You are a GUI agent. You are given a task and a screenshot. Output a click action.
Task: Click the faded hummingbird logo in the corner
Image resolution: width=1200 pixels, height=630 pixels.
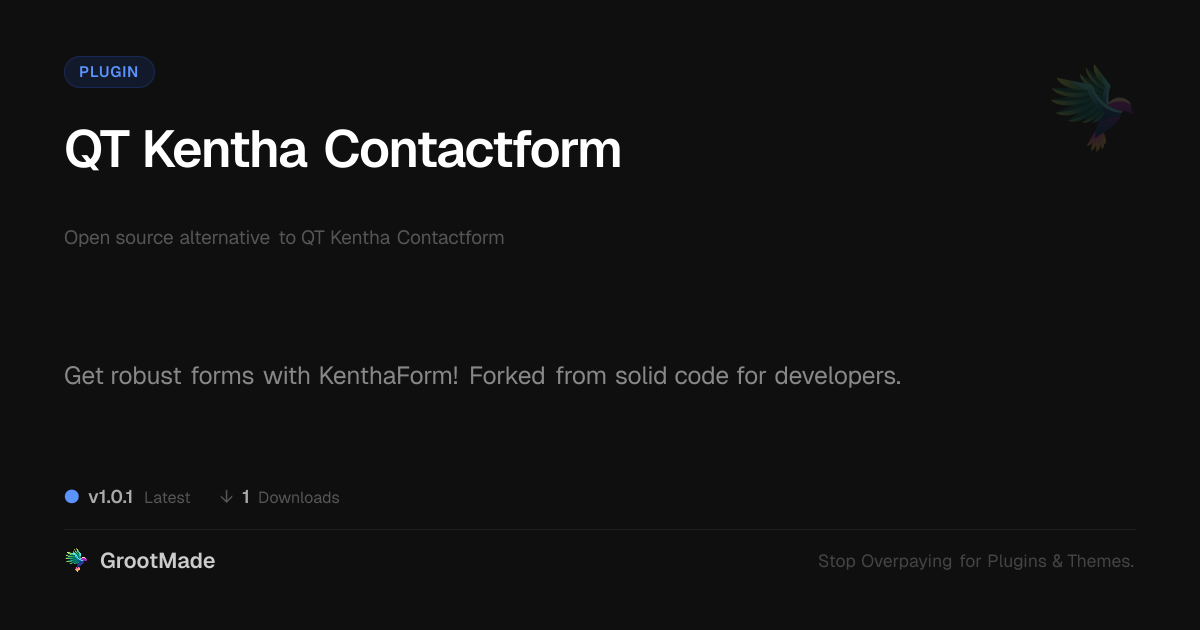tap(1092, 107)
